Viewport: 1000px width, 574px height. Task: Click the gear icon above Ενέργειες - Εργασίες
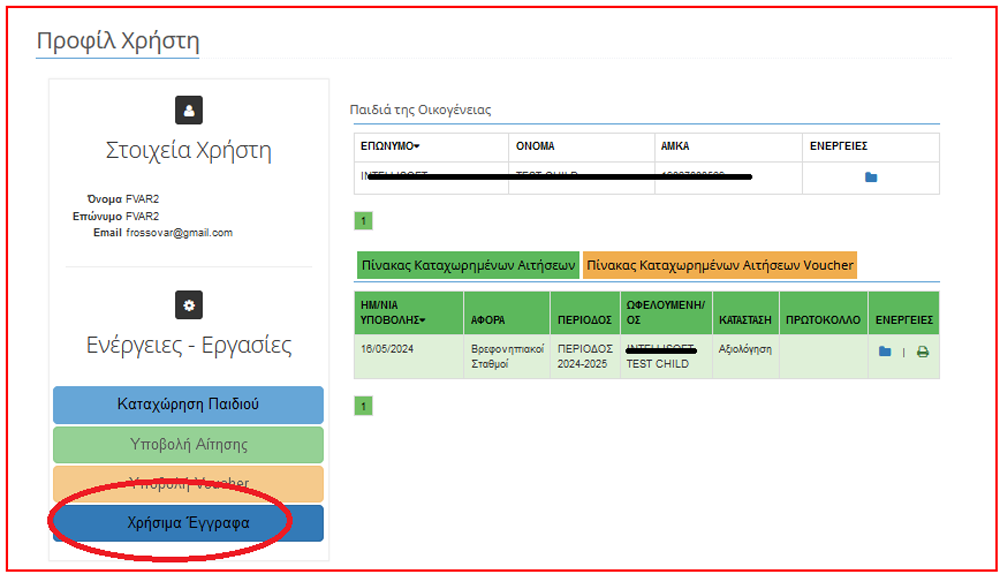point(188,304)
